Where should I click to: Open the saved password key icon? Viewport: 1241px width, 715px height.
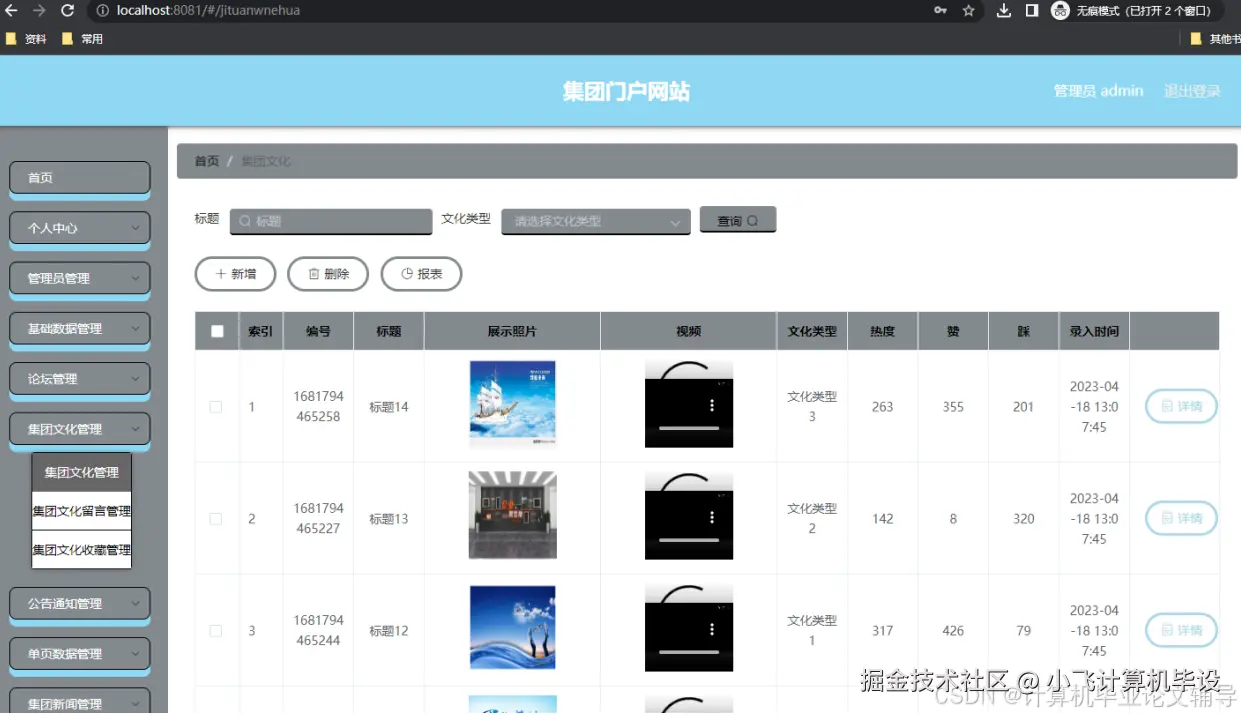(940, 10)
